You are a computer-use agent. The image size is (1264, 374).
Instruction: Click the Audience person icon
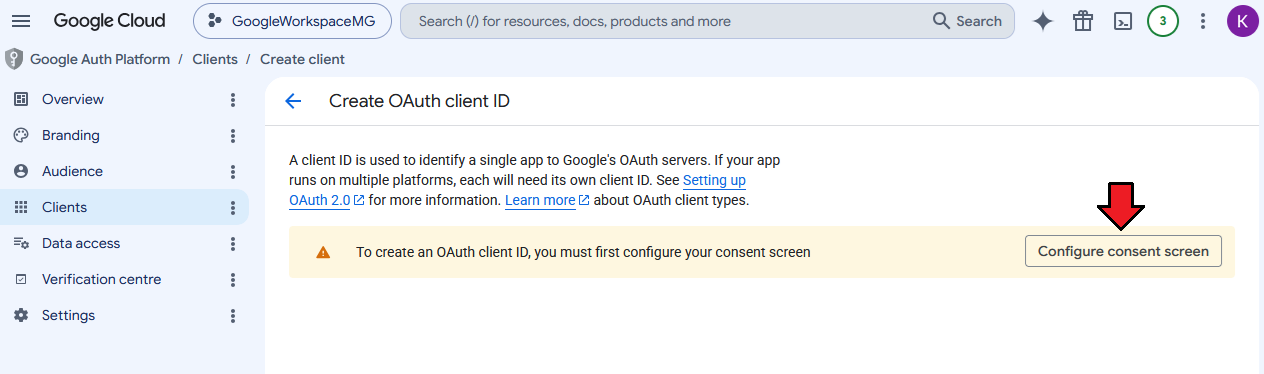pos(20,171)
